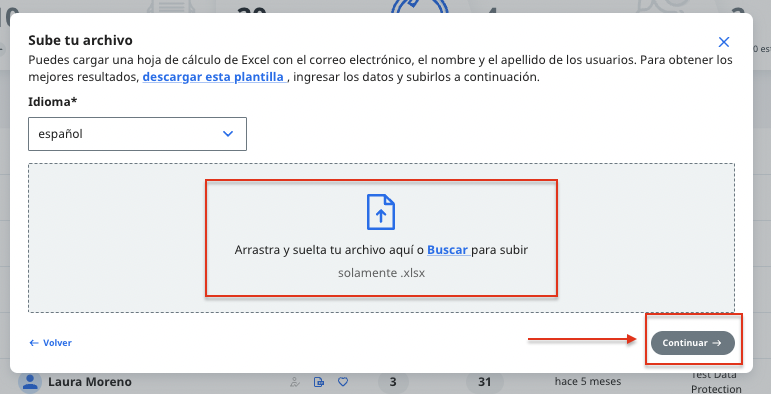Click the user-check icon in Laura Moreno's row

click(295, 382)
